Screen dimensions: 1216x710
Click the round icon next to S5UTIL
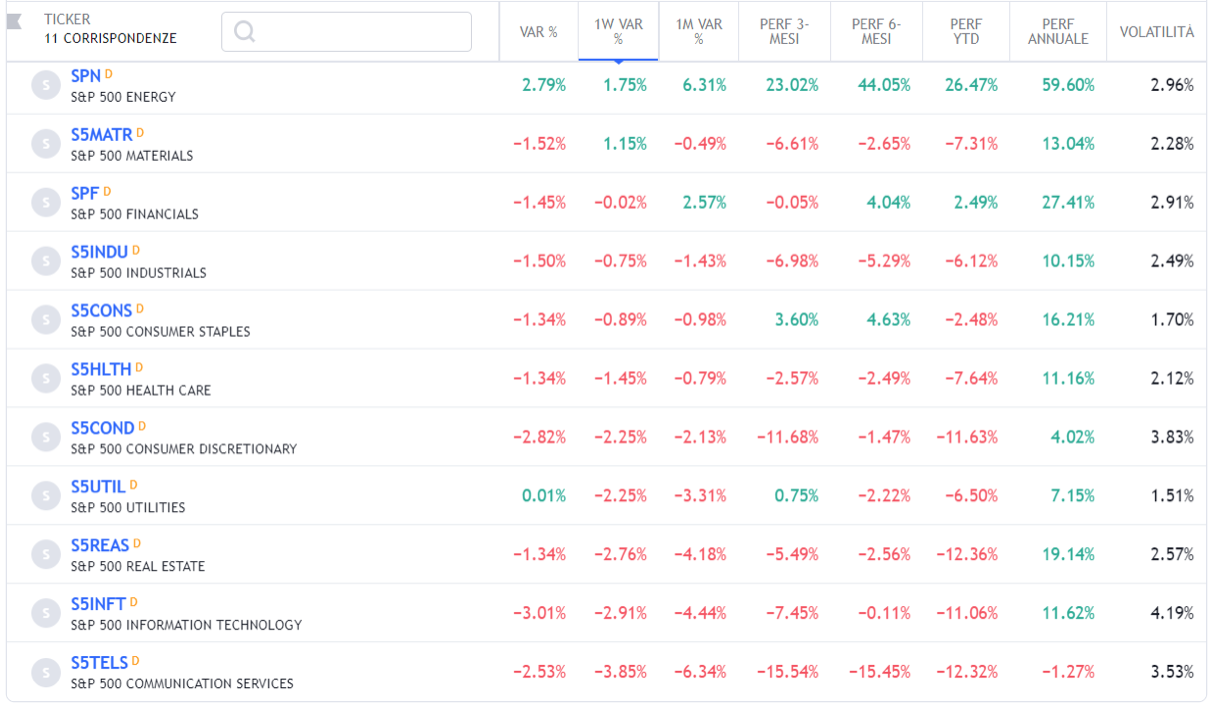(46, 495)
